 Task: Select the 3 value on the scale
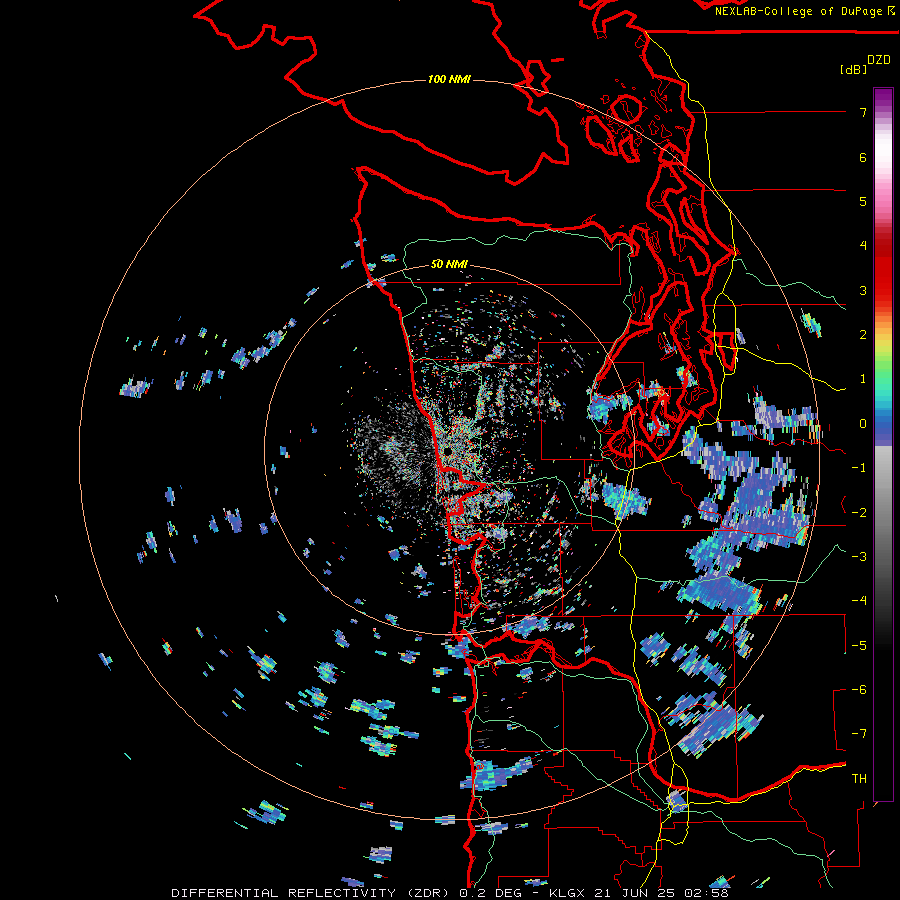(863, 290)
